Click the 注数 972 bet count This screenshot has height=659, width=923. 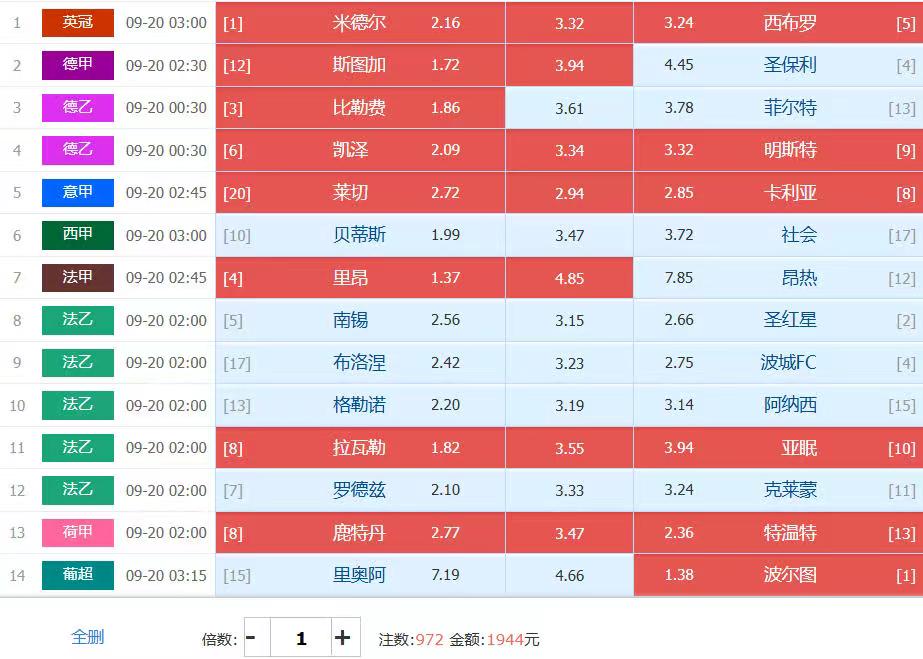pos(411,639)
